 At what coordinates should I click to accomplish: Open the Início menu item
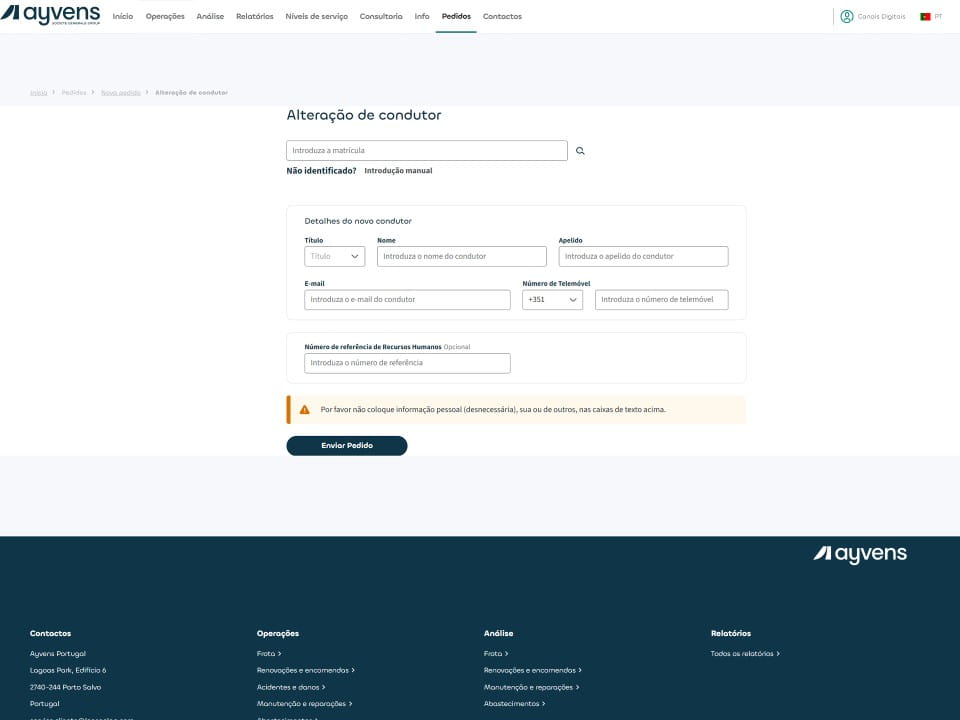(x=122, y=17)
